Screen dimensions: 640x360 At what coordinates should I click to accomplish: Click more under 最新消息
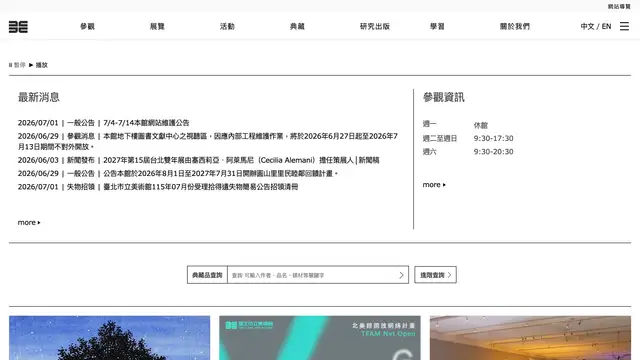click(29, 222)
